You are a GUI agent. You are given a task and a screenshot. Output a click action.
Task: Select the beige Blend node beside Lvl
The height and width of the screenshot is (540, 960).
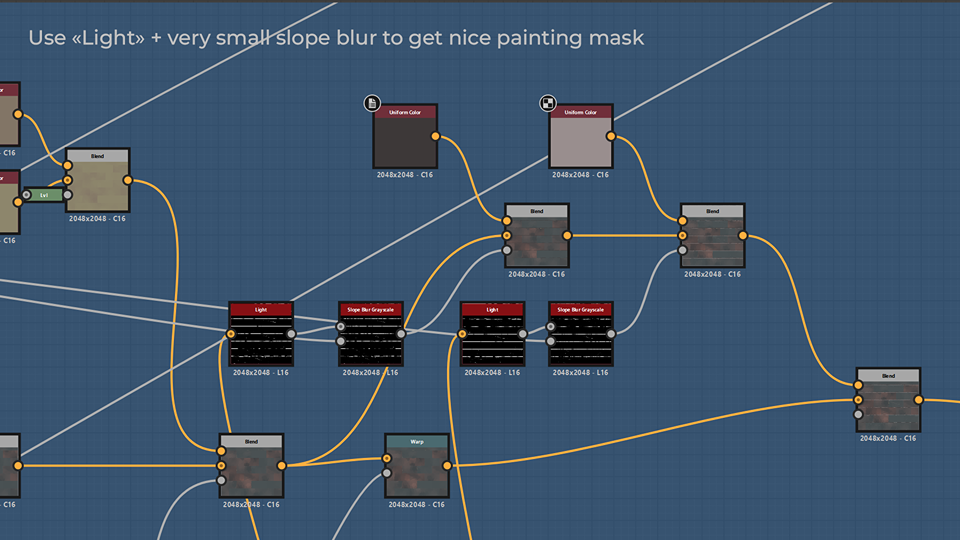point(97,181)
